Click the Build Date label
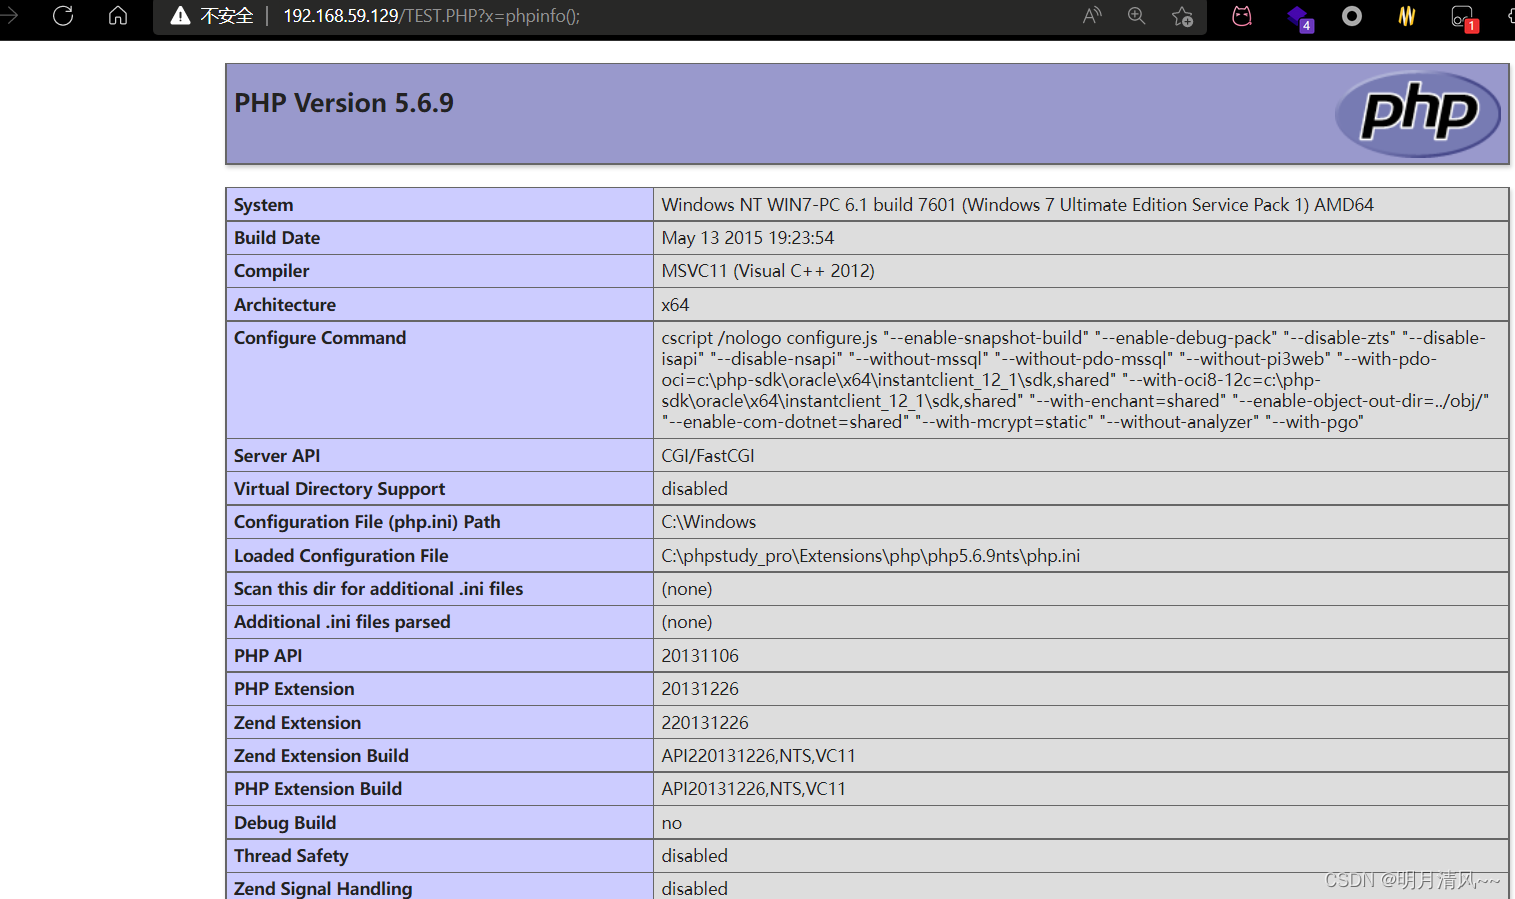Screen dimensions: 1515x899 (277, 238)
